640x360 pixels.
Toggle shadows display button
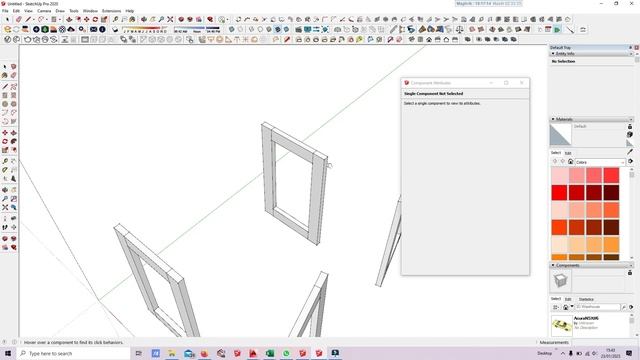click(x=115, y=29)
